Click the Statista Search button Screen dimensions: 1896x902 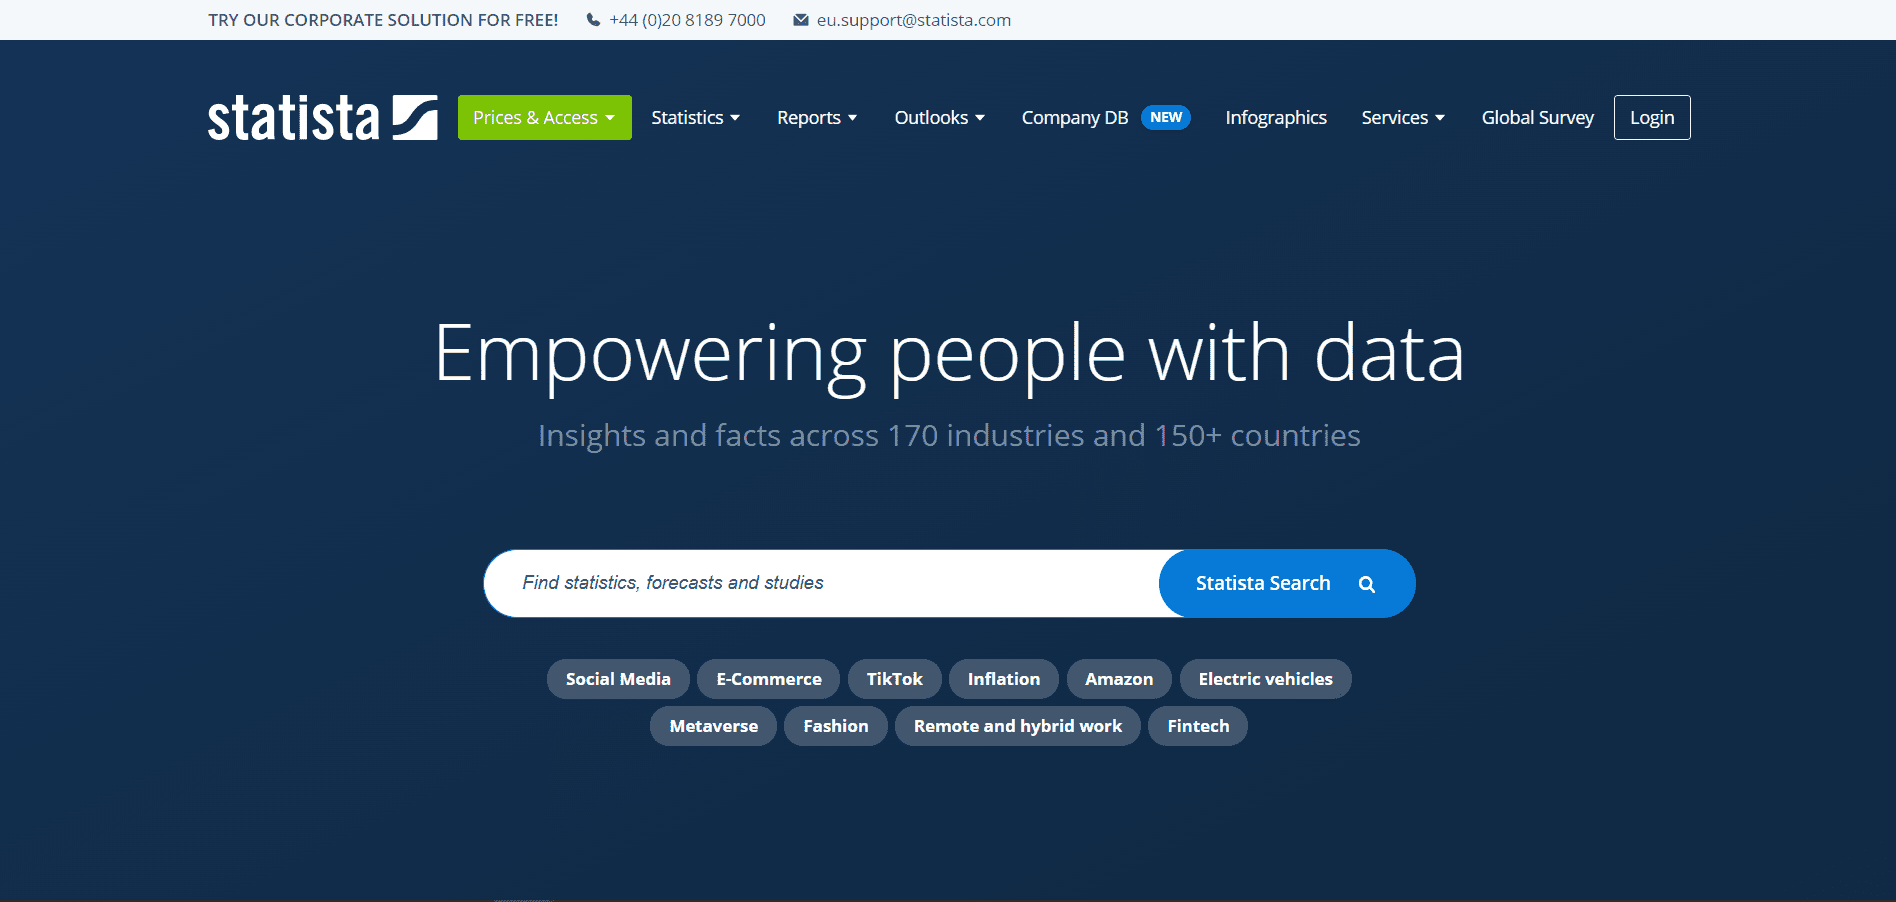coord(1263,584)
